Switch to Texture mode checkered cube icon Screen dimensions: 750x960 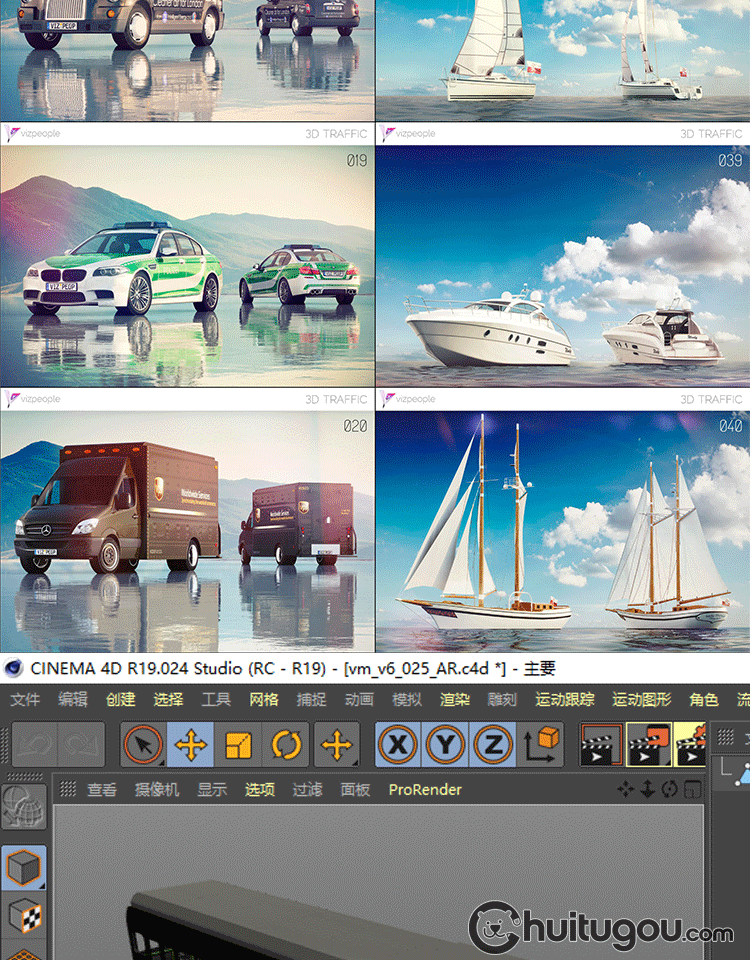(24, 917)
